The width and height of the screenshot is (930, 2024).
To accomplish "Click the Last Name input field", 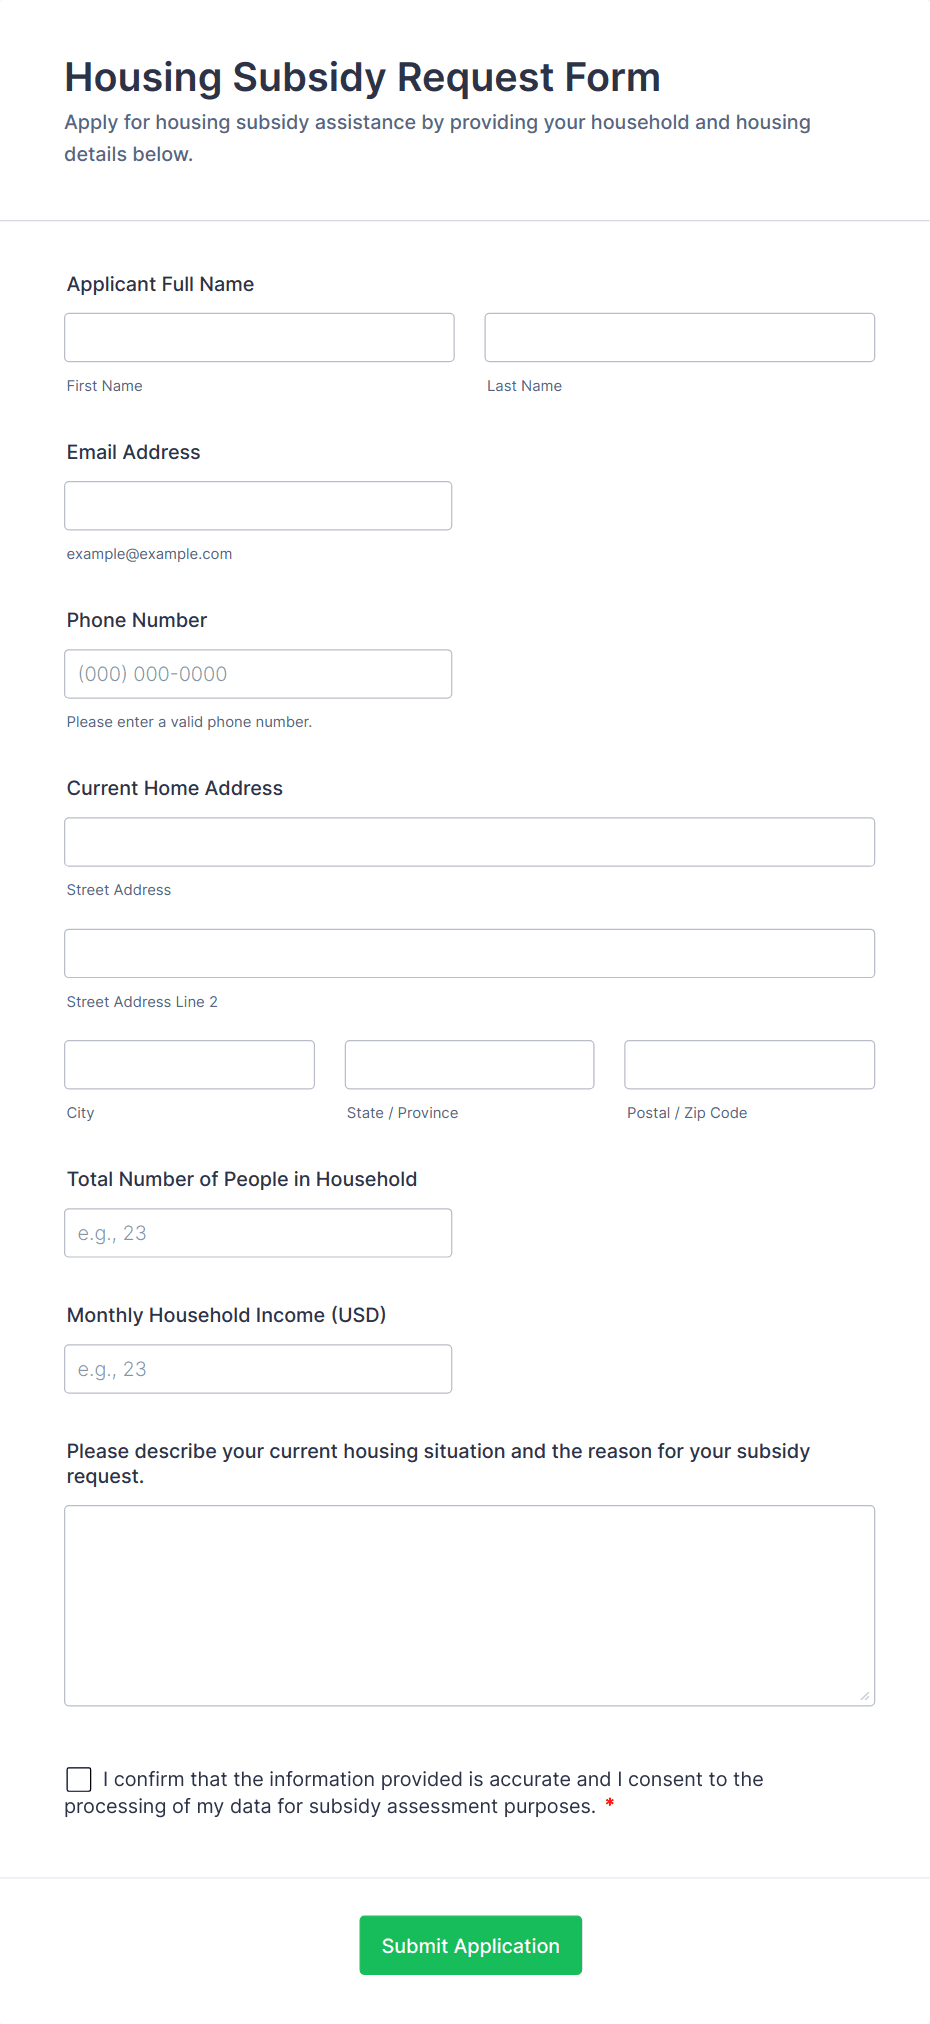I will [x=679, y=338].
